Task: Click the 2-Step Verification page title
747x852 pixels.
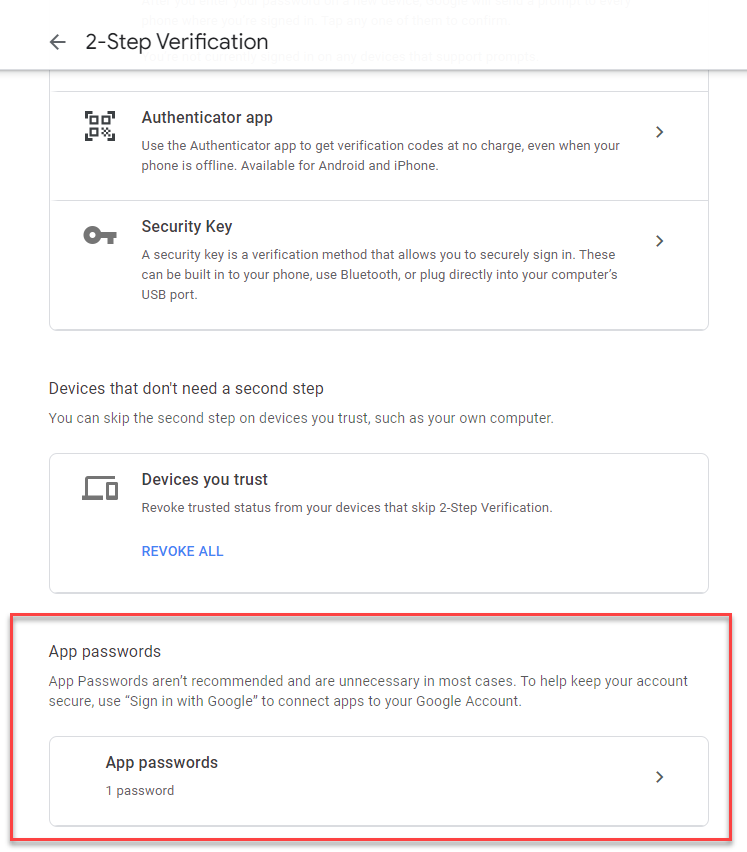Action: (177, 42)
